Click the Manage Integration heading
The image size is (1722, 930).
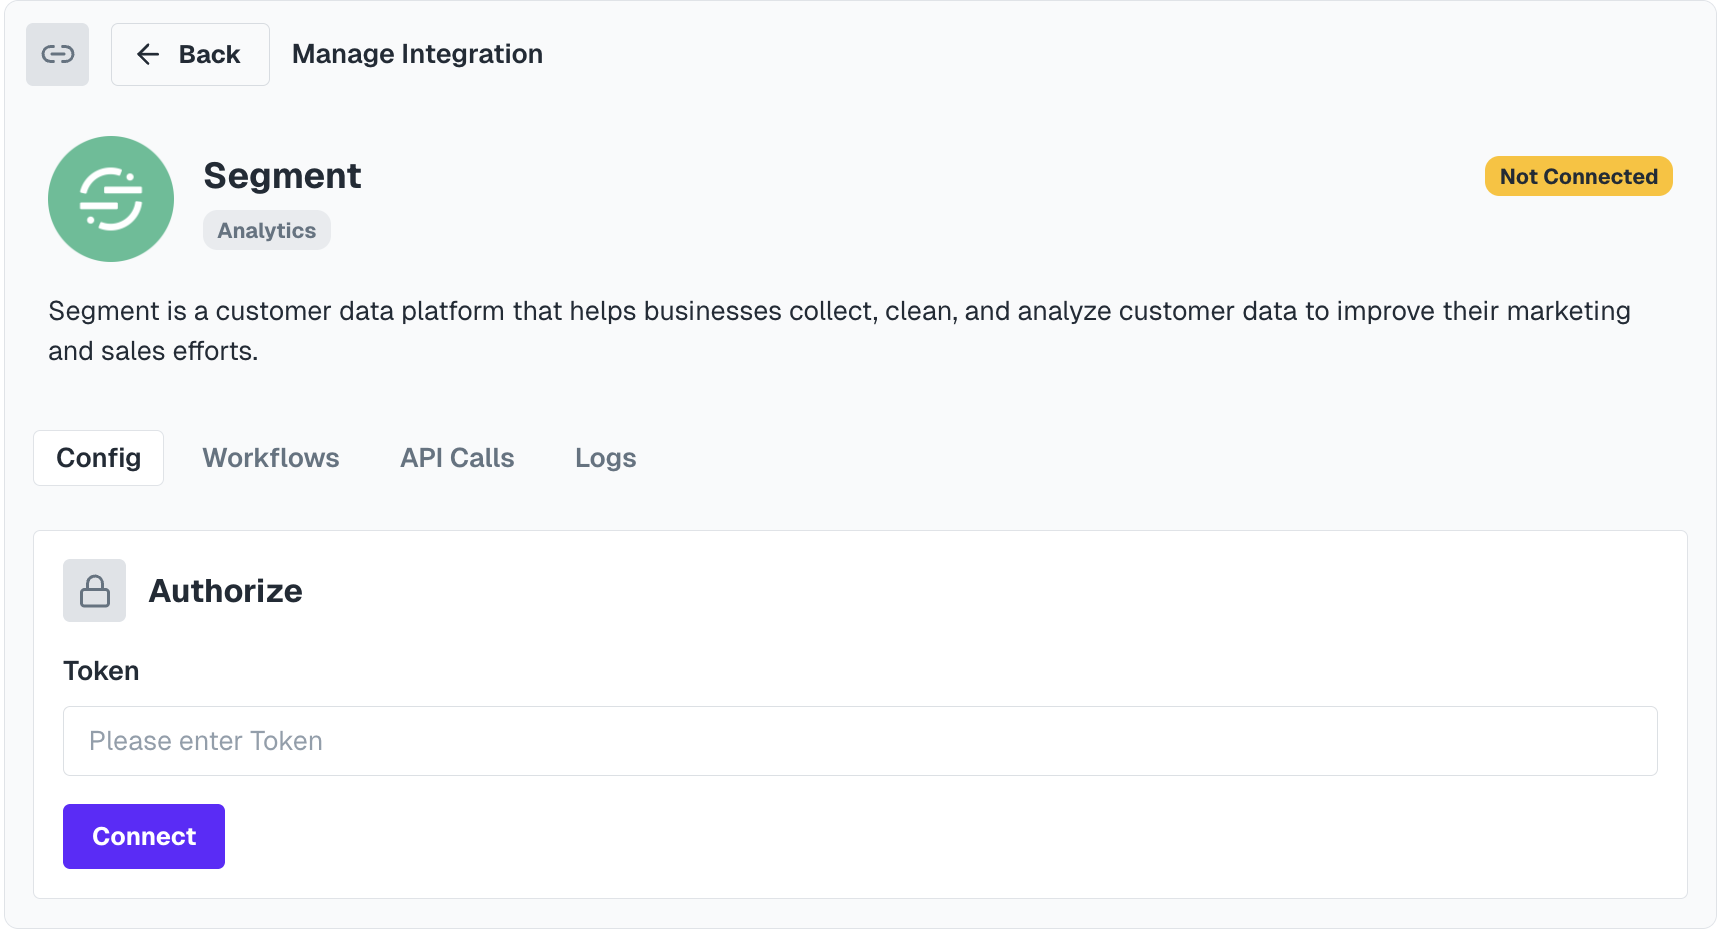417,54
